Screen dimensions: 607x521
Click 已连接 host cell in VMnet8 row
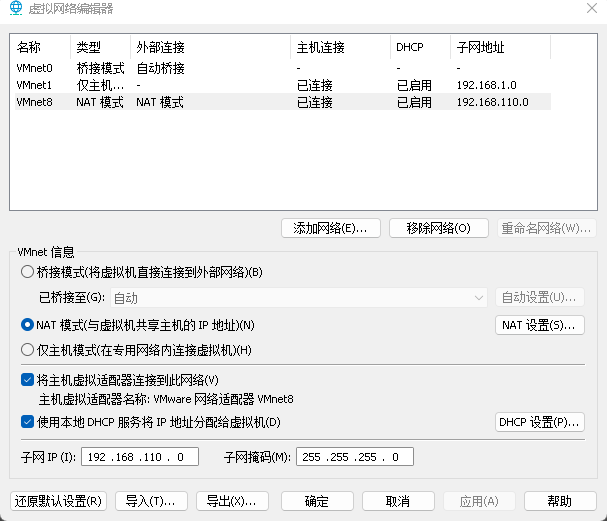point(315,102)
